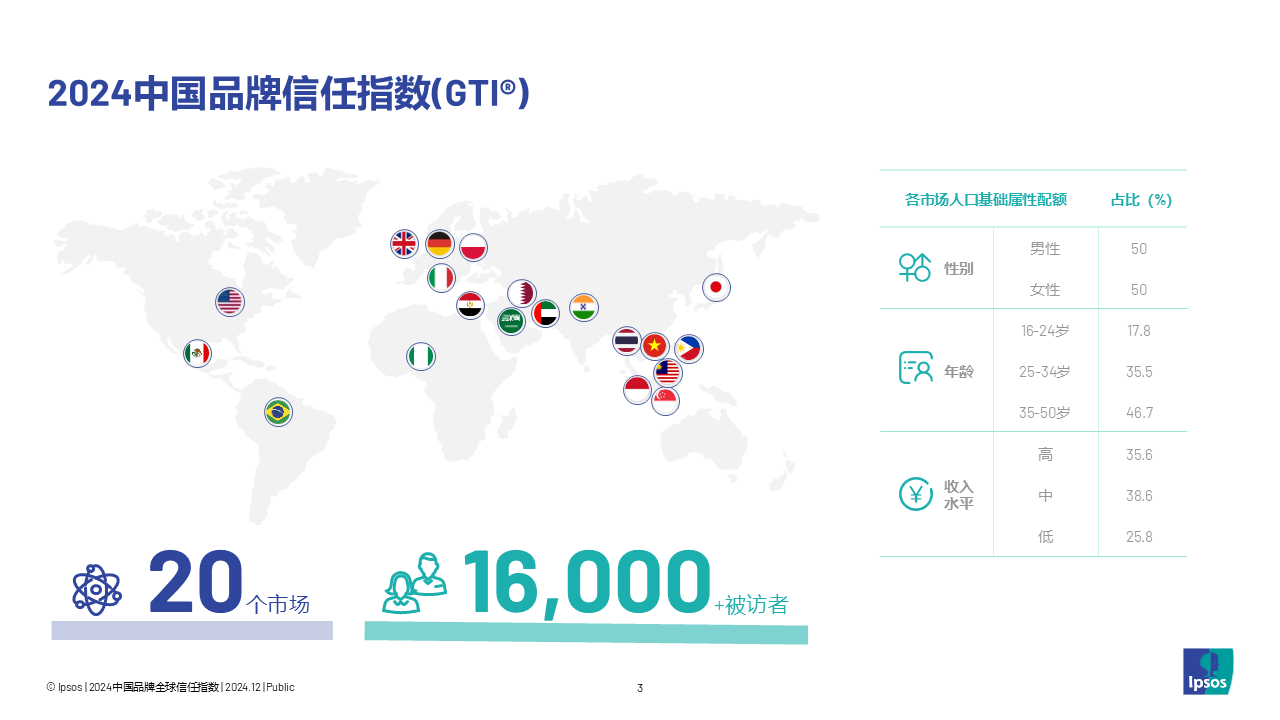The height and width of the screenshot is (720, 1280).
Task: Select the Germany flag on the map
Action: click(x=439, y=244)
